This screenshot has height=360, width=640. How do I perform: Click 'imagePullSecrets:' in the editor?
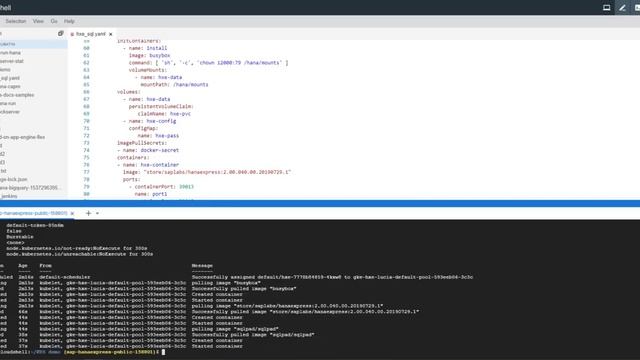click(142, 143)
